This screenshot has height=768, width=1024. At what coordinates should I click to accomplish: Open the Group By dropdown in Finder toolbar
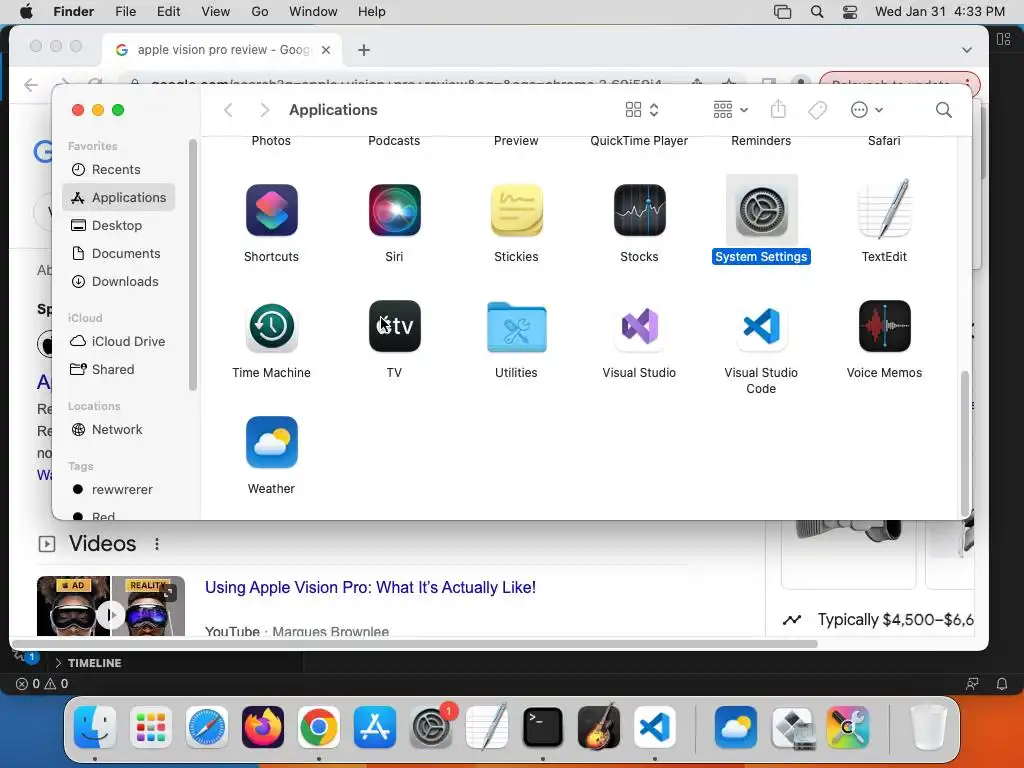point(730,110)
